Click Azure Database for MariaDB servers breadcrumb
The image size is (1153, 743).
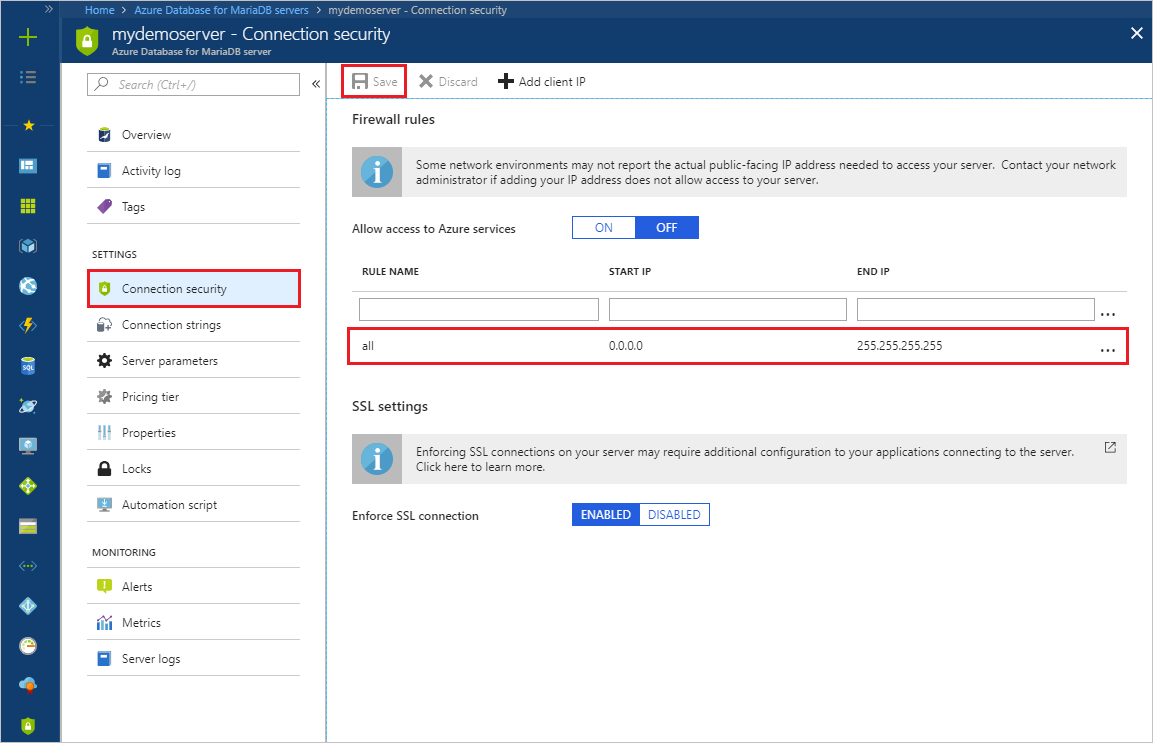click(221, 10)
